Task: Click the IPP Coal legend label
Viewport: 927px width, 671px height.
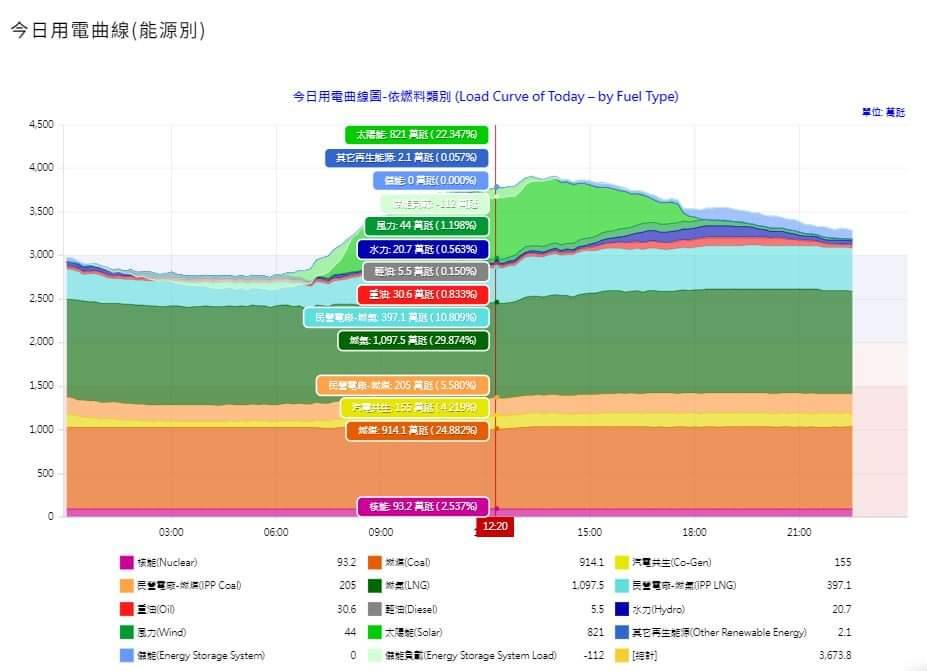Action: click(x=189, y=585)
